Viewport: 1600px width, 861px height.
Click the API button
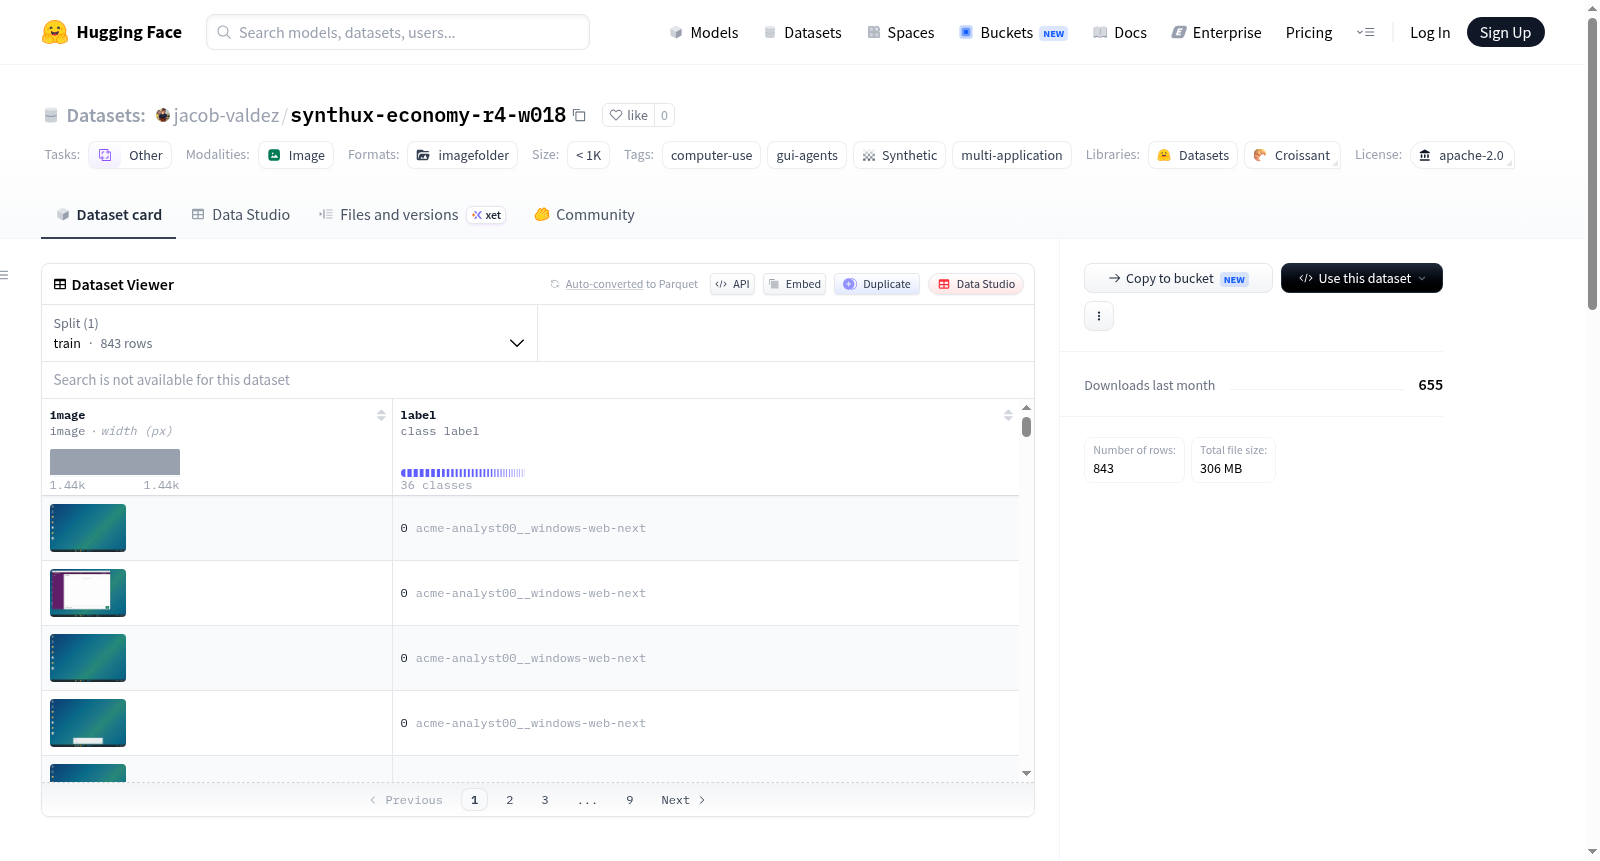click(732, 284)
